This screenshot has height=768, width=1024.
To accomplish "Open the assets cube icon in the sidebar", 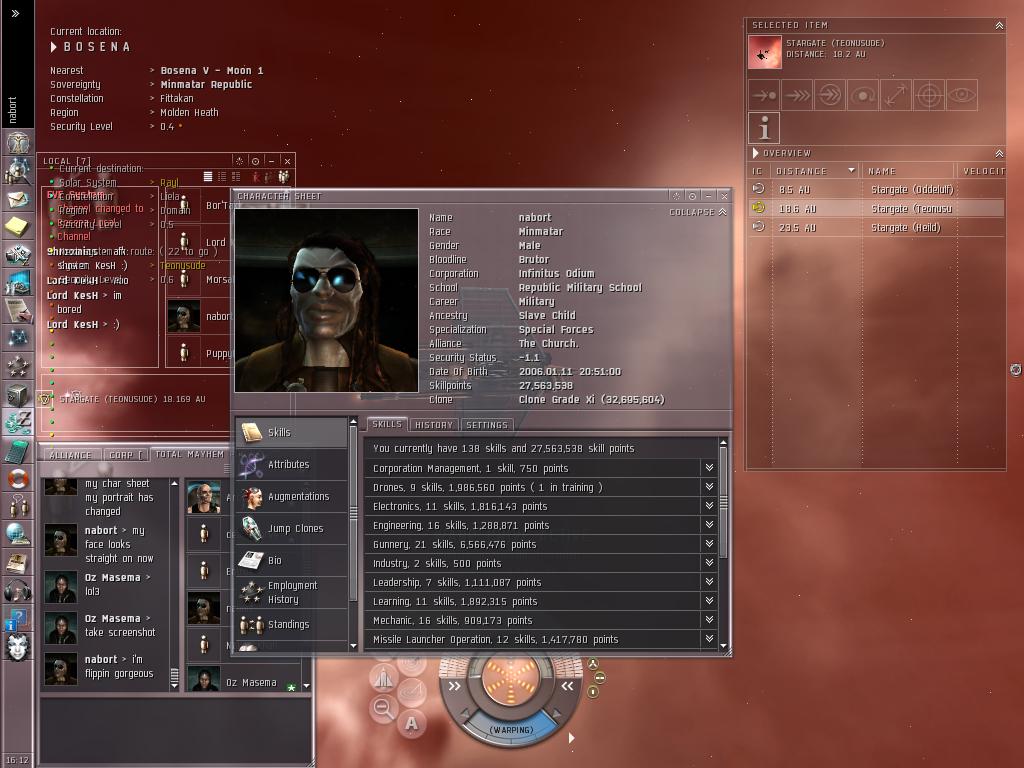I will [18, 394].
